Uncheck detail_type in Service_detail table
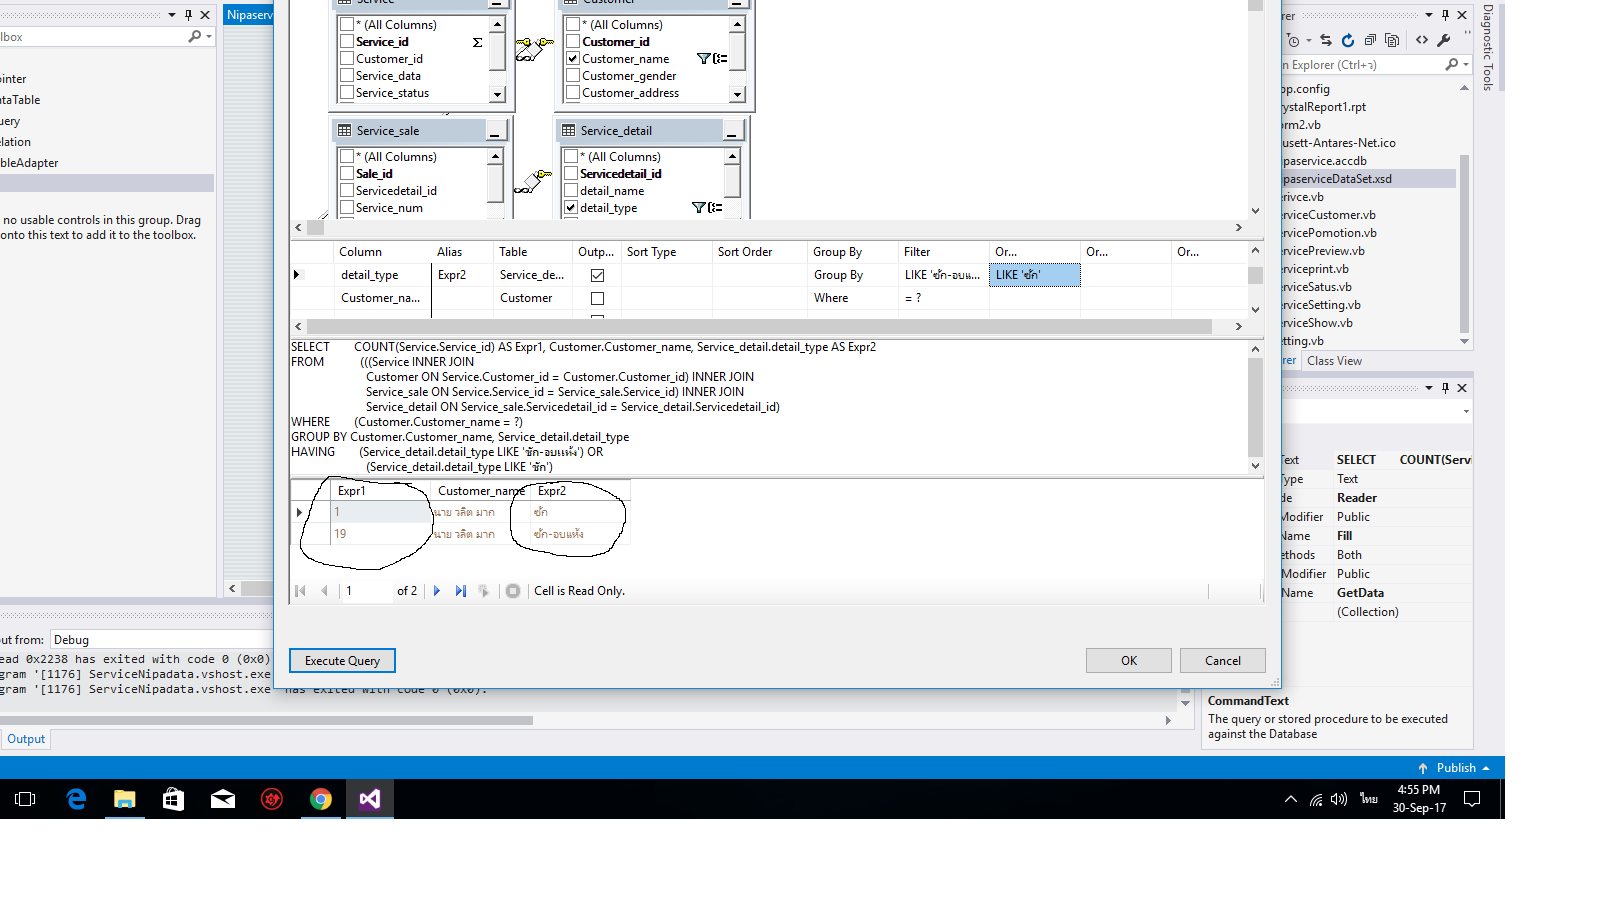The height and width of the screenshot is (900, 1600). [571, 207]
